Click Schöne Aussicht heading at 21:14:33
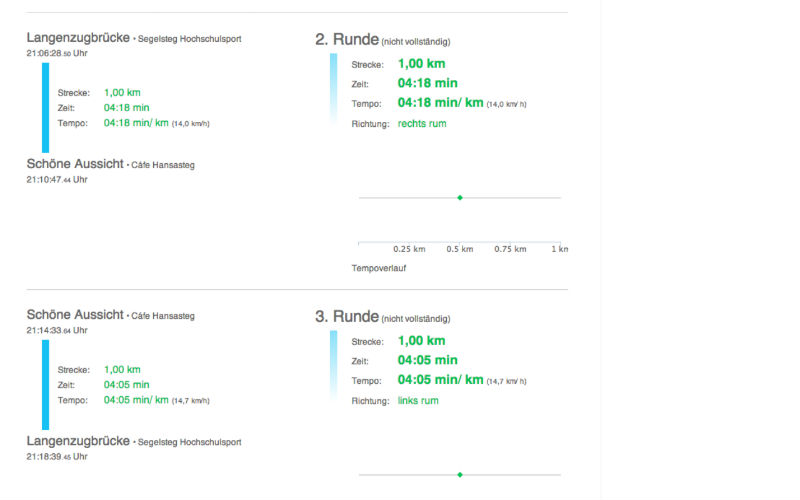 [75, 315]
